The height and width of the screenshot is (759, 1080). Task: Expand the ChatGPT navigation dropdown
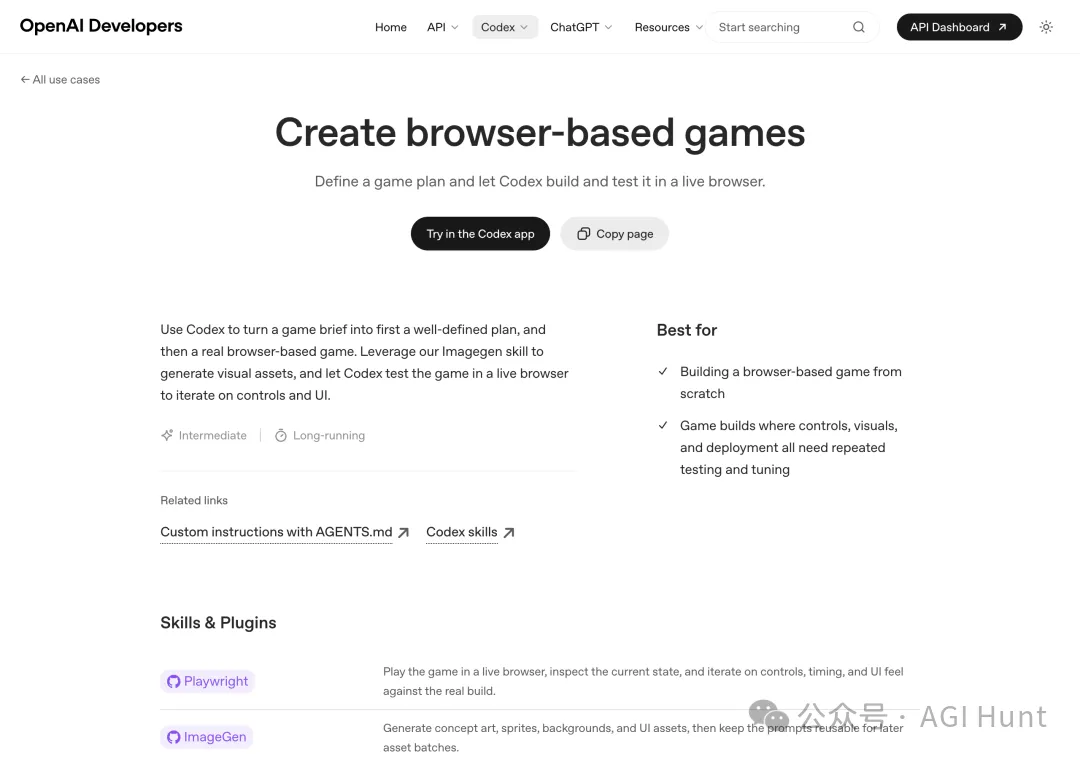pyautogui.click(x=581, y=27)
